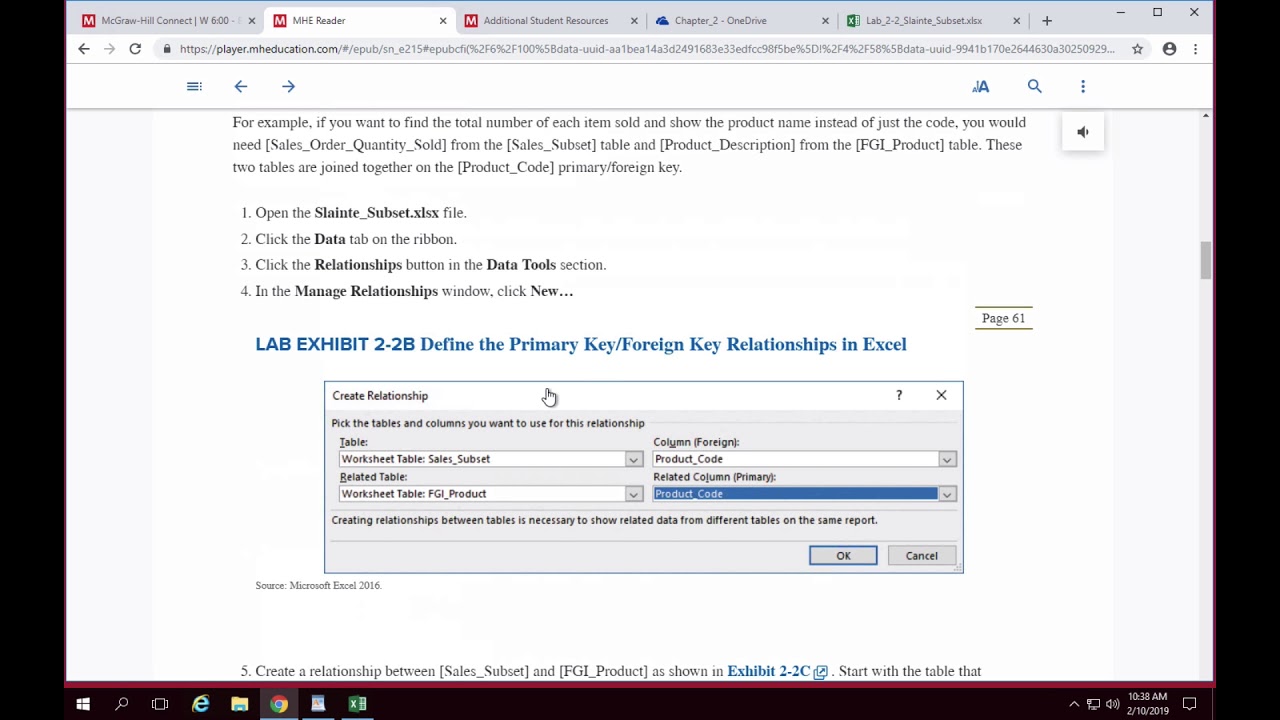Click browser forward button
This screenshot has height=720, width=1280.
coord(109,49)
